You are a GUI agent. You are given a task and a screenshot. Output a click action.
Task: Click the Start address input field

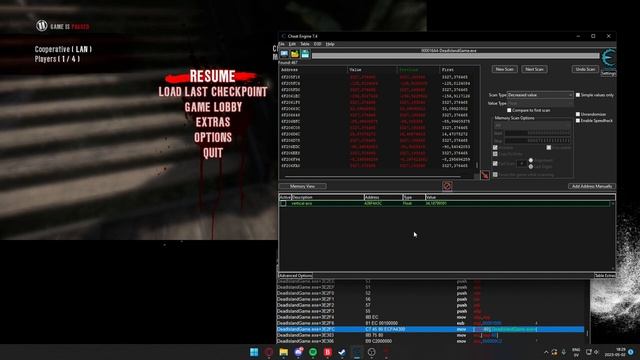tap(537, 133)
